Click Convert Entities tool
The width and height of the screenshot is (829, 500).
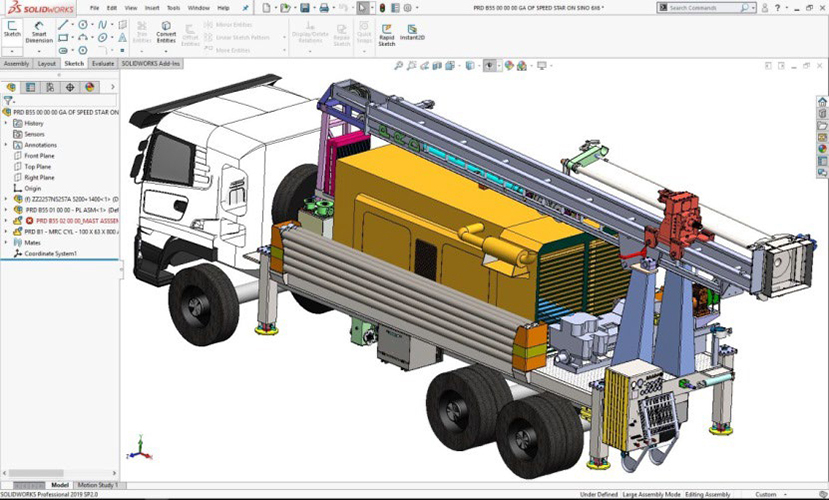click(166, 32)
